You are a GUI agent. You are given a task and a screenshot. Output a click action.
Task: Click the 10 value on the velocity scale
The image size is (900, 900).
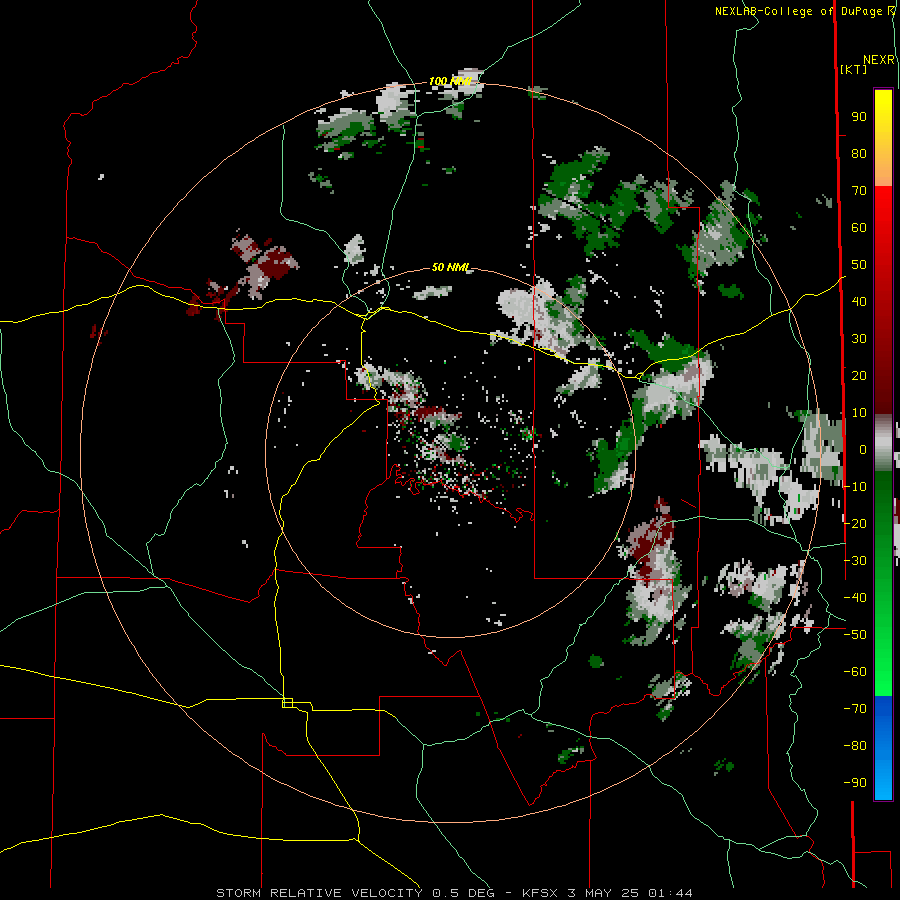(x=859, y=413)
